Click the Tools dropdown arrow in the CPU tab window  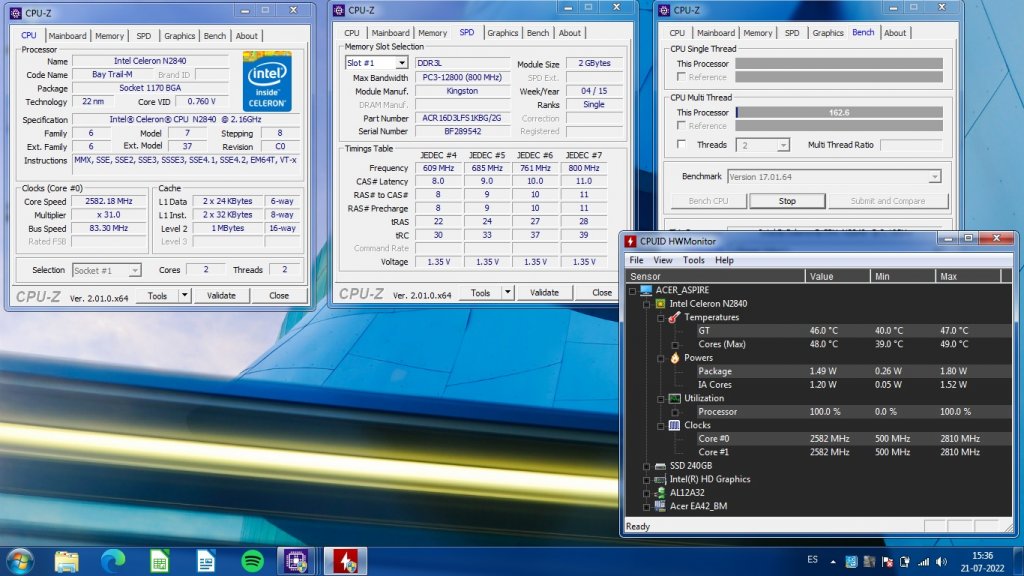184,296
